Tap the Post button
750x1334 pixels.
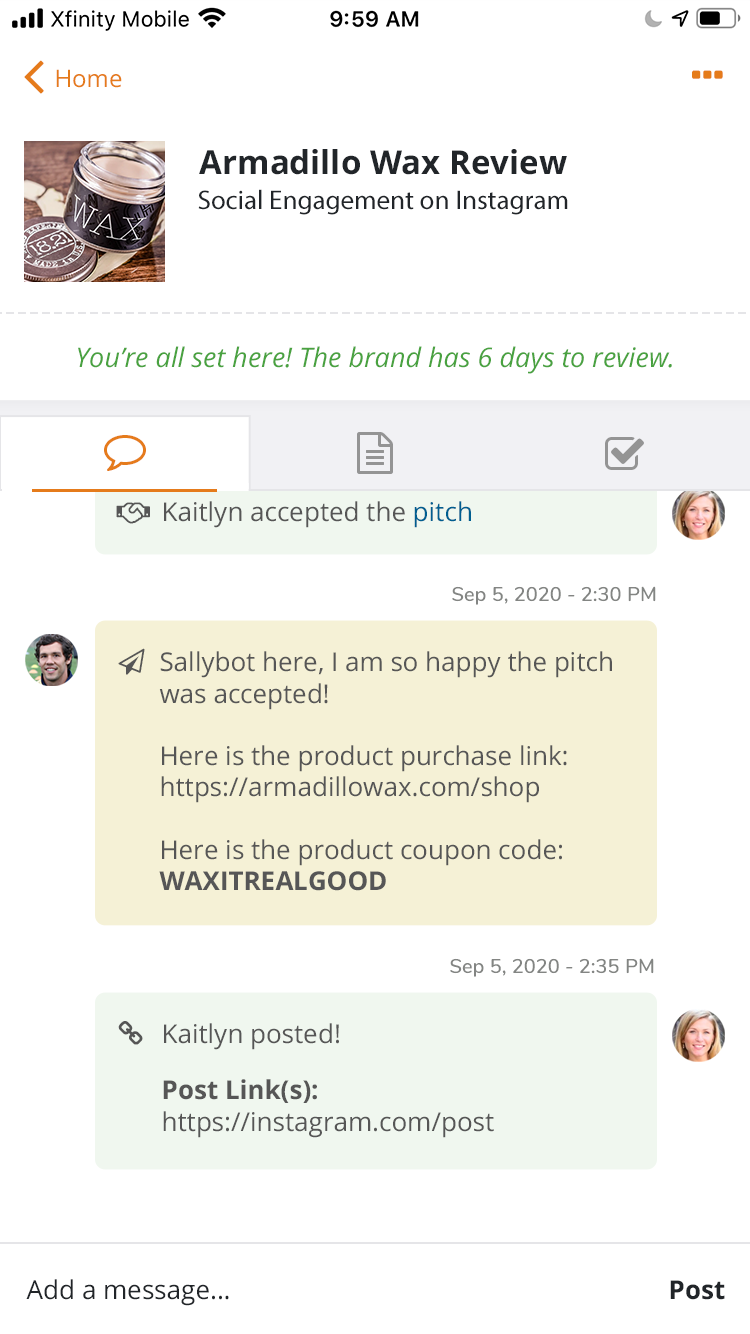pyautogui.click(x=697, y=1290)
